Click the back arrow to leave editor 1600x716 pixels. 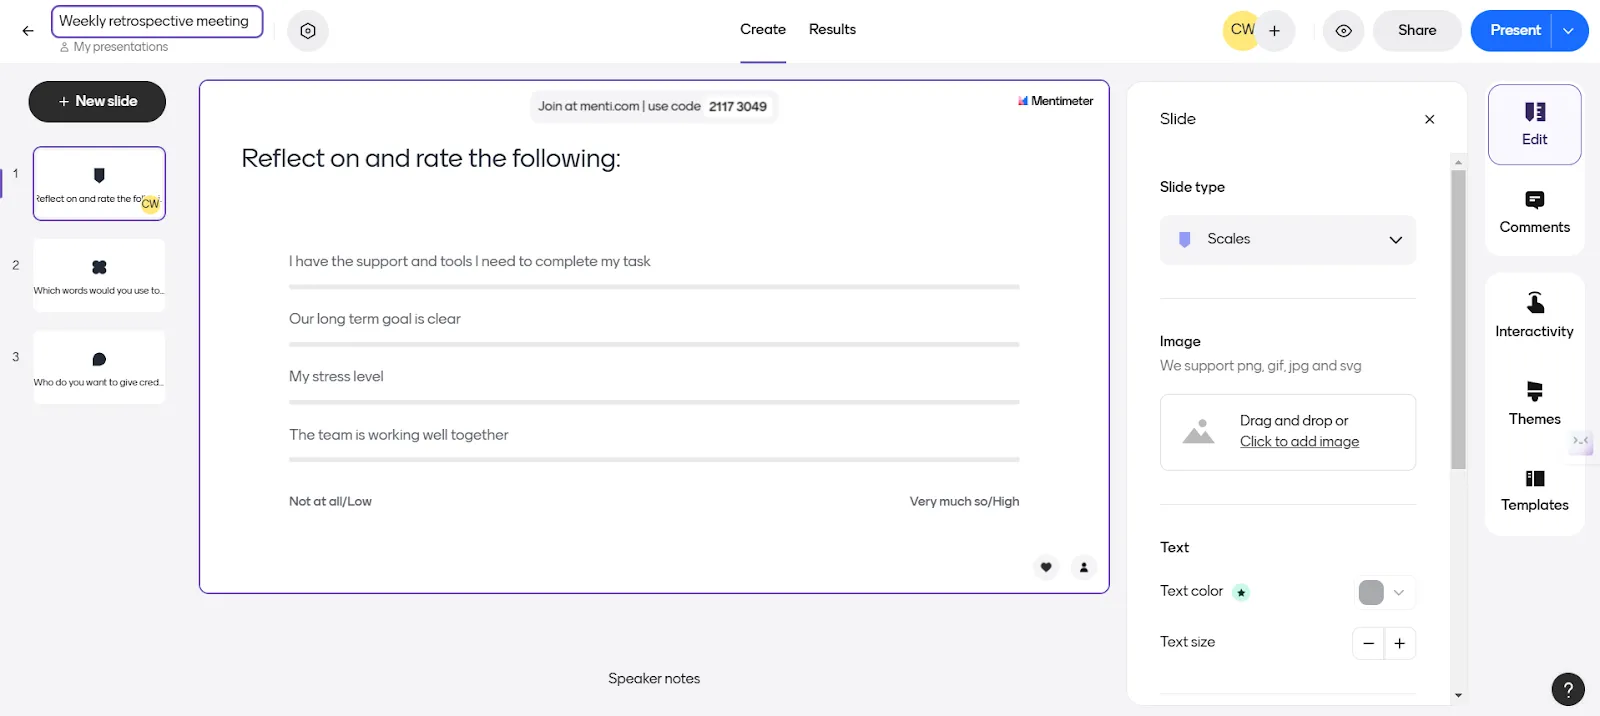[28, 31]
